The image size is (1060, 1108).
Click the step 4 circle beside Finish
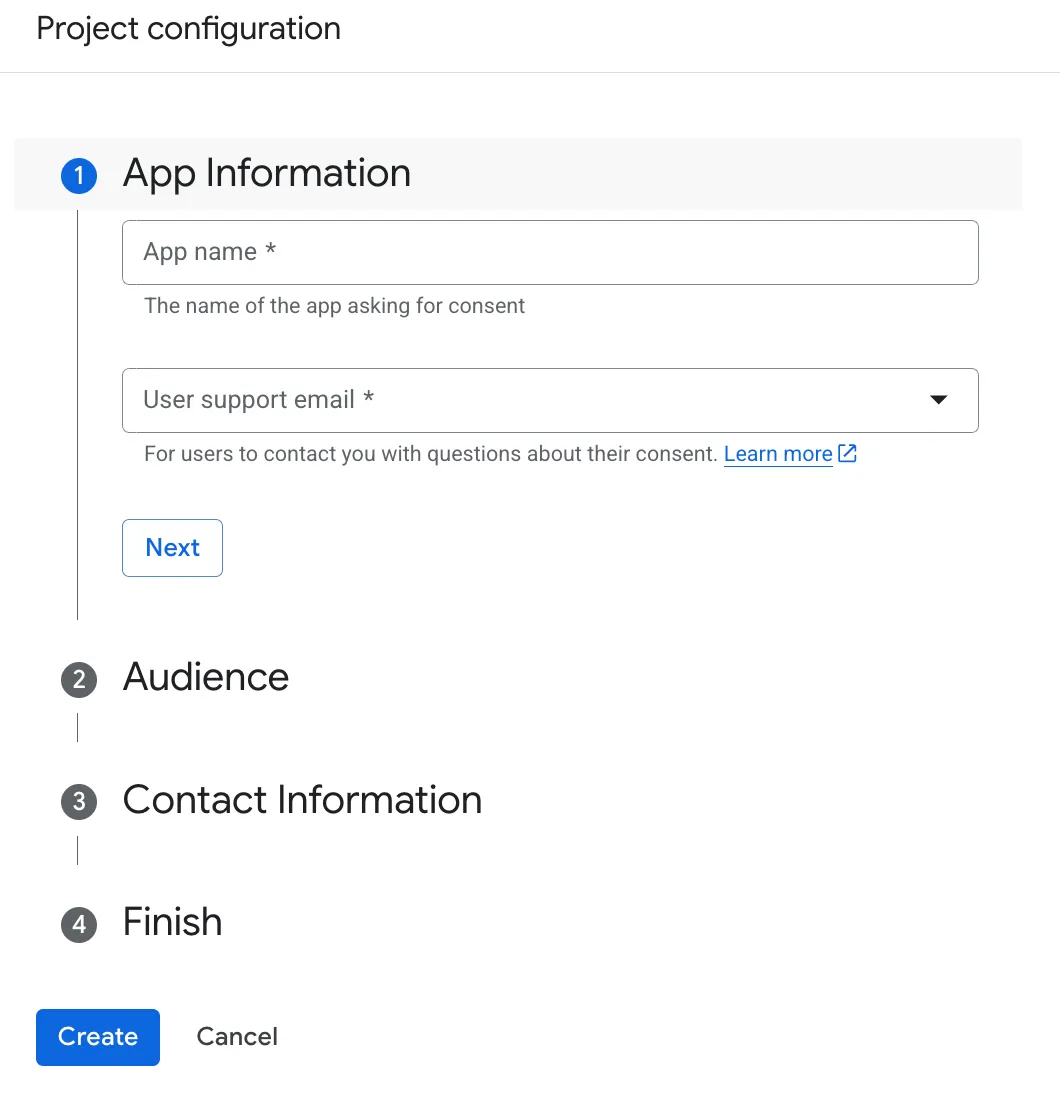tap(78, 925)
